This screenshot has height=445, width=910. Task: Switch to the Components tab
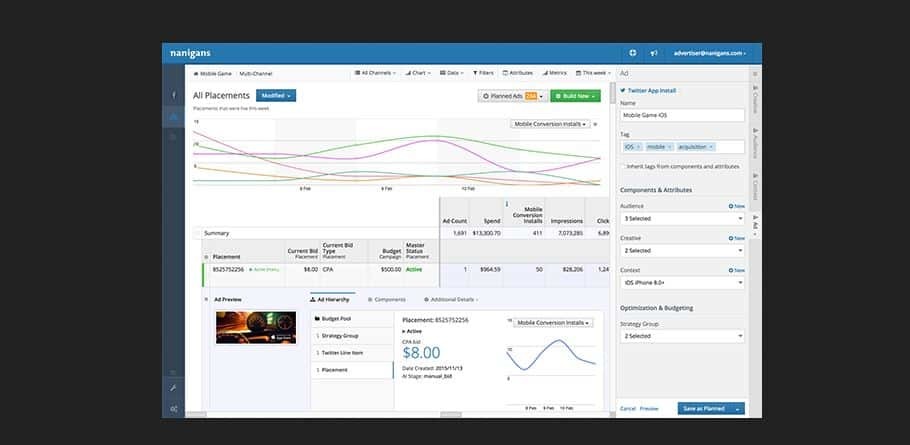click(x=387, y=299)
